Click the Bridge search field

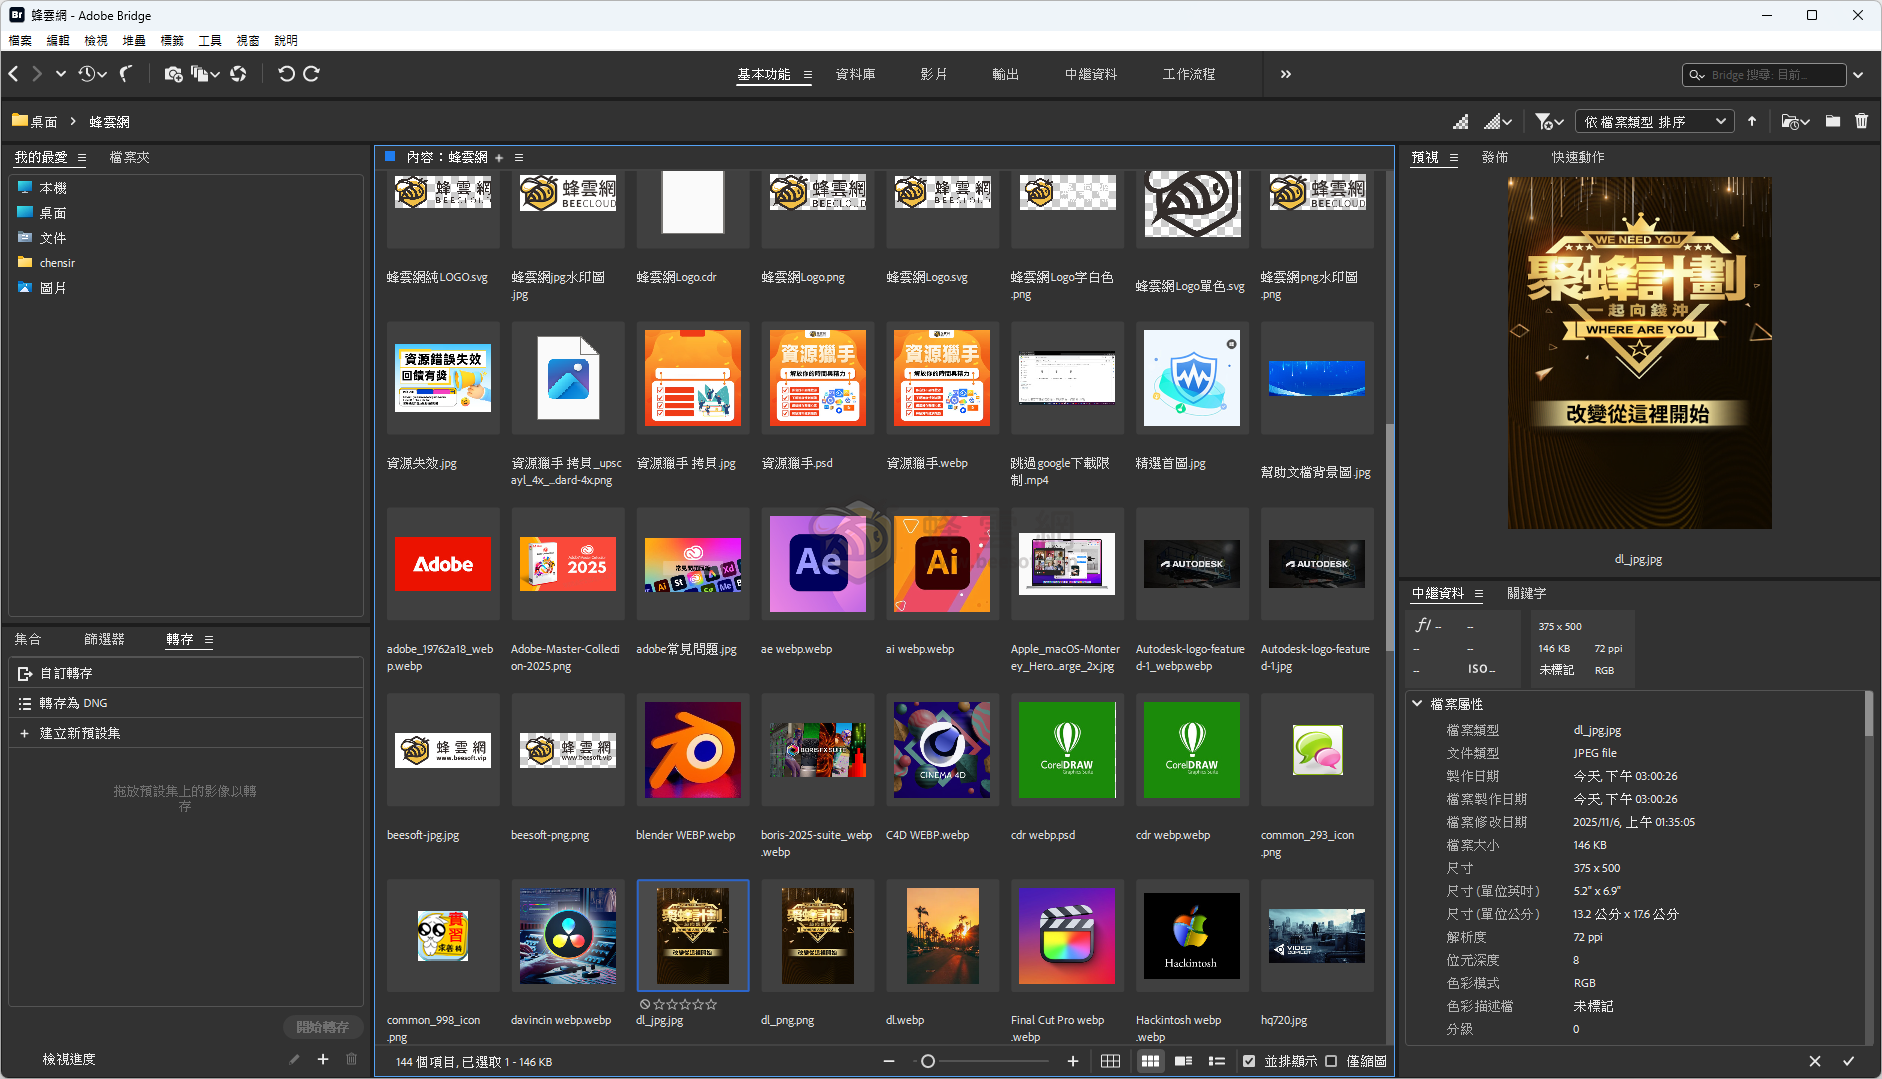(x=1765, y=75)
